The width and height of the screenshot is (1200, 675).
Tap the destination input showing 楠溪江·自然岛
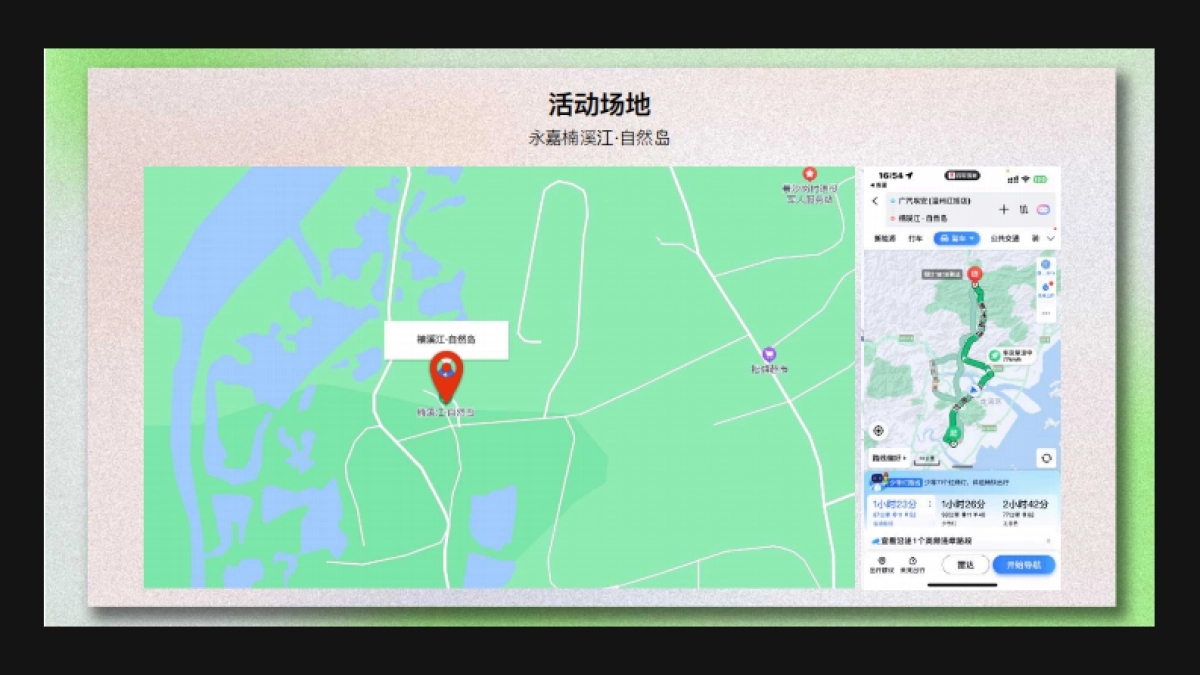click(x=930, y=220)
